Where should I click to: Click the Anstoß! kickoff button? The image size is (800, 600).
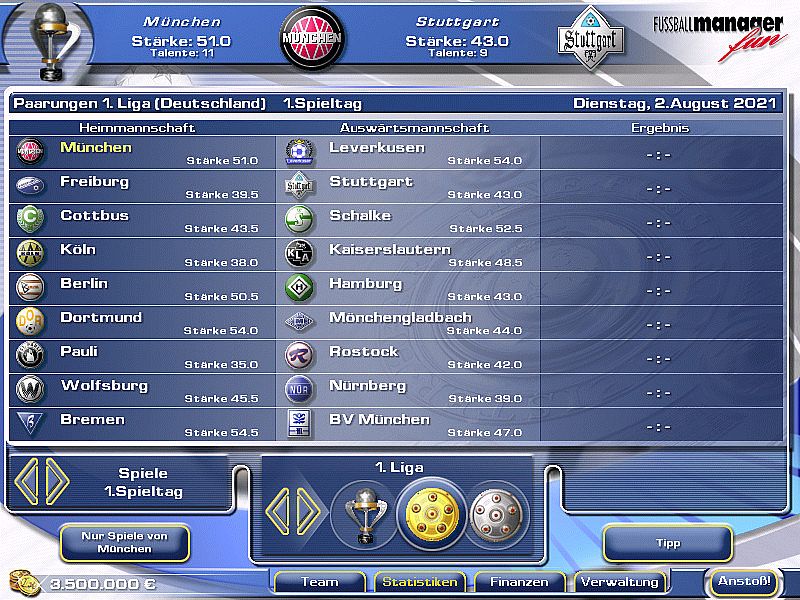pyautogui.click(x=744, y=582)
